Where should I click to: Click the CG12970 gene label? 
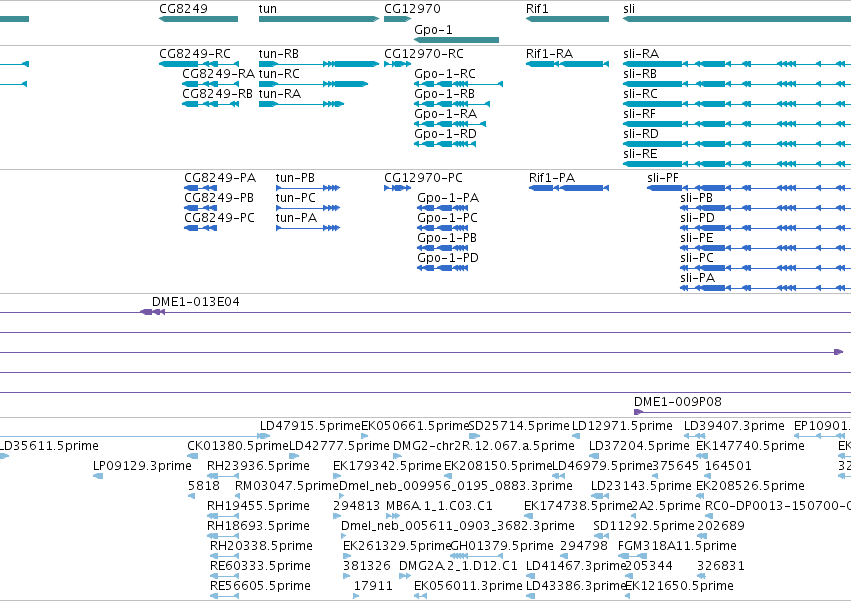coord(412,9)
